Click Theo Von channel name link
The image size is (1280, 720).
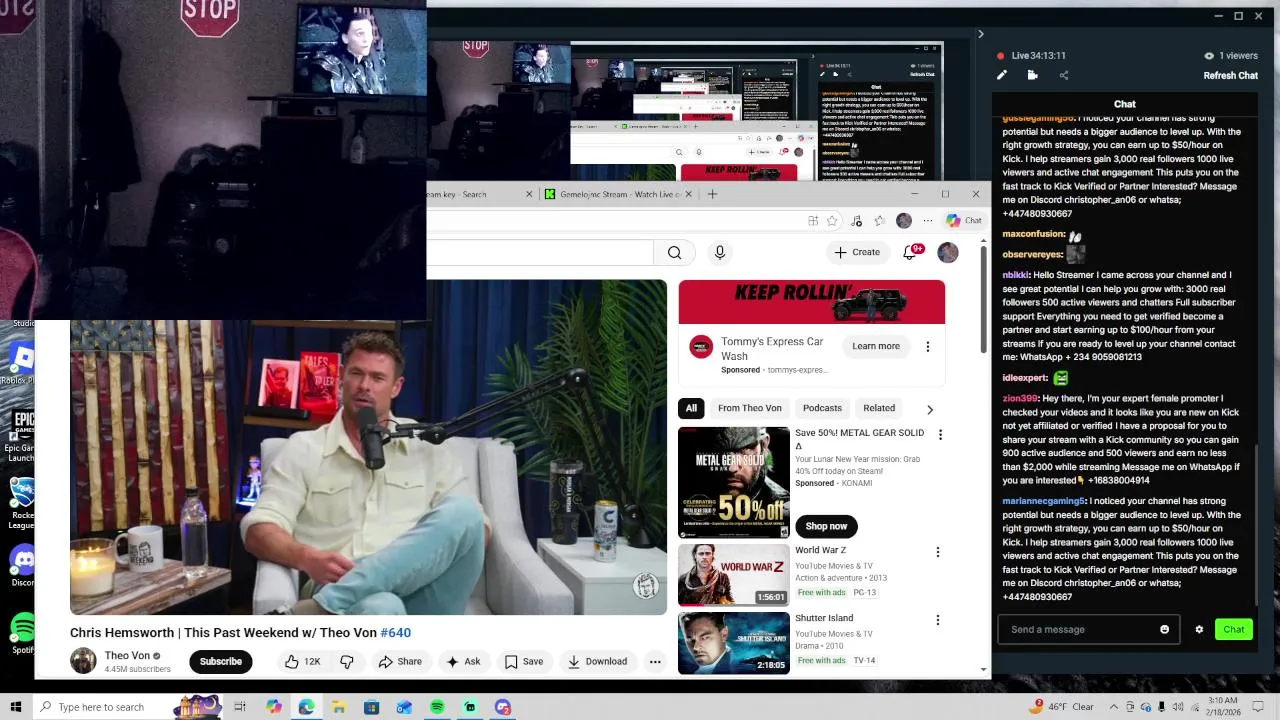[x=127, y=656]
